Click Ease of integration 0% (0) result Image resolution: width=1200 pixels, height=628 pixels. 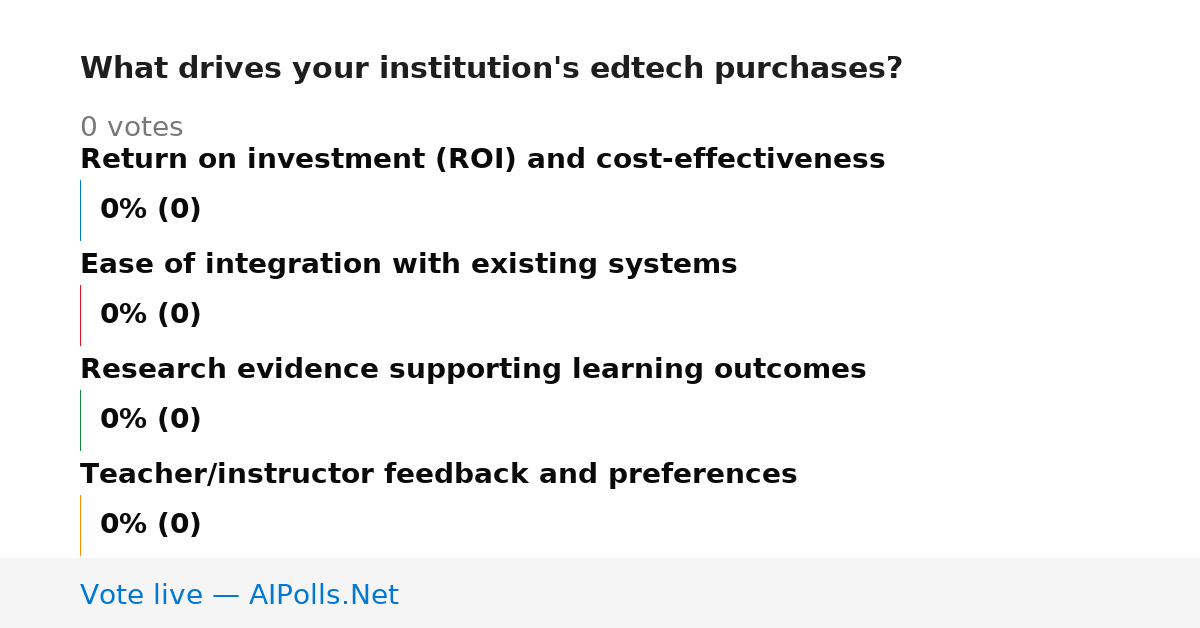(x=150, y=315)
